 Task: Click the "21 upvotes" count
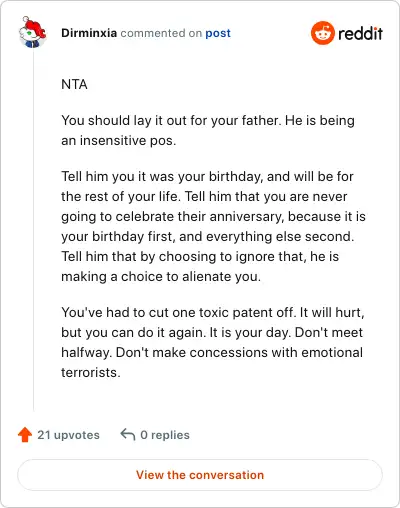tap(68, 435)
